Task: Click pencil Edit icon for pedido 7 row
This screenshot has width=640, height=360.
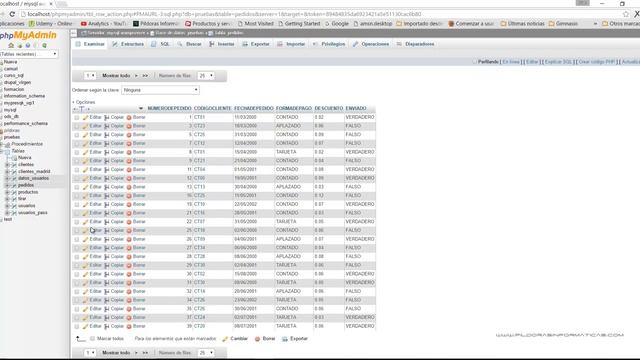Action: click(85, 144)
